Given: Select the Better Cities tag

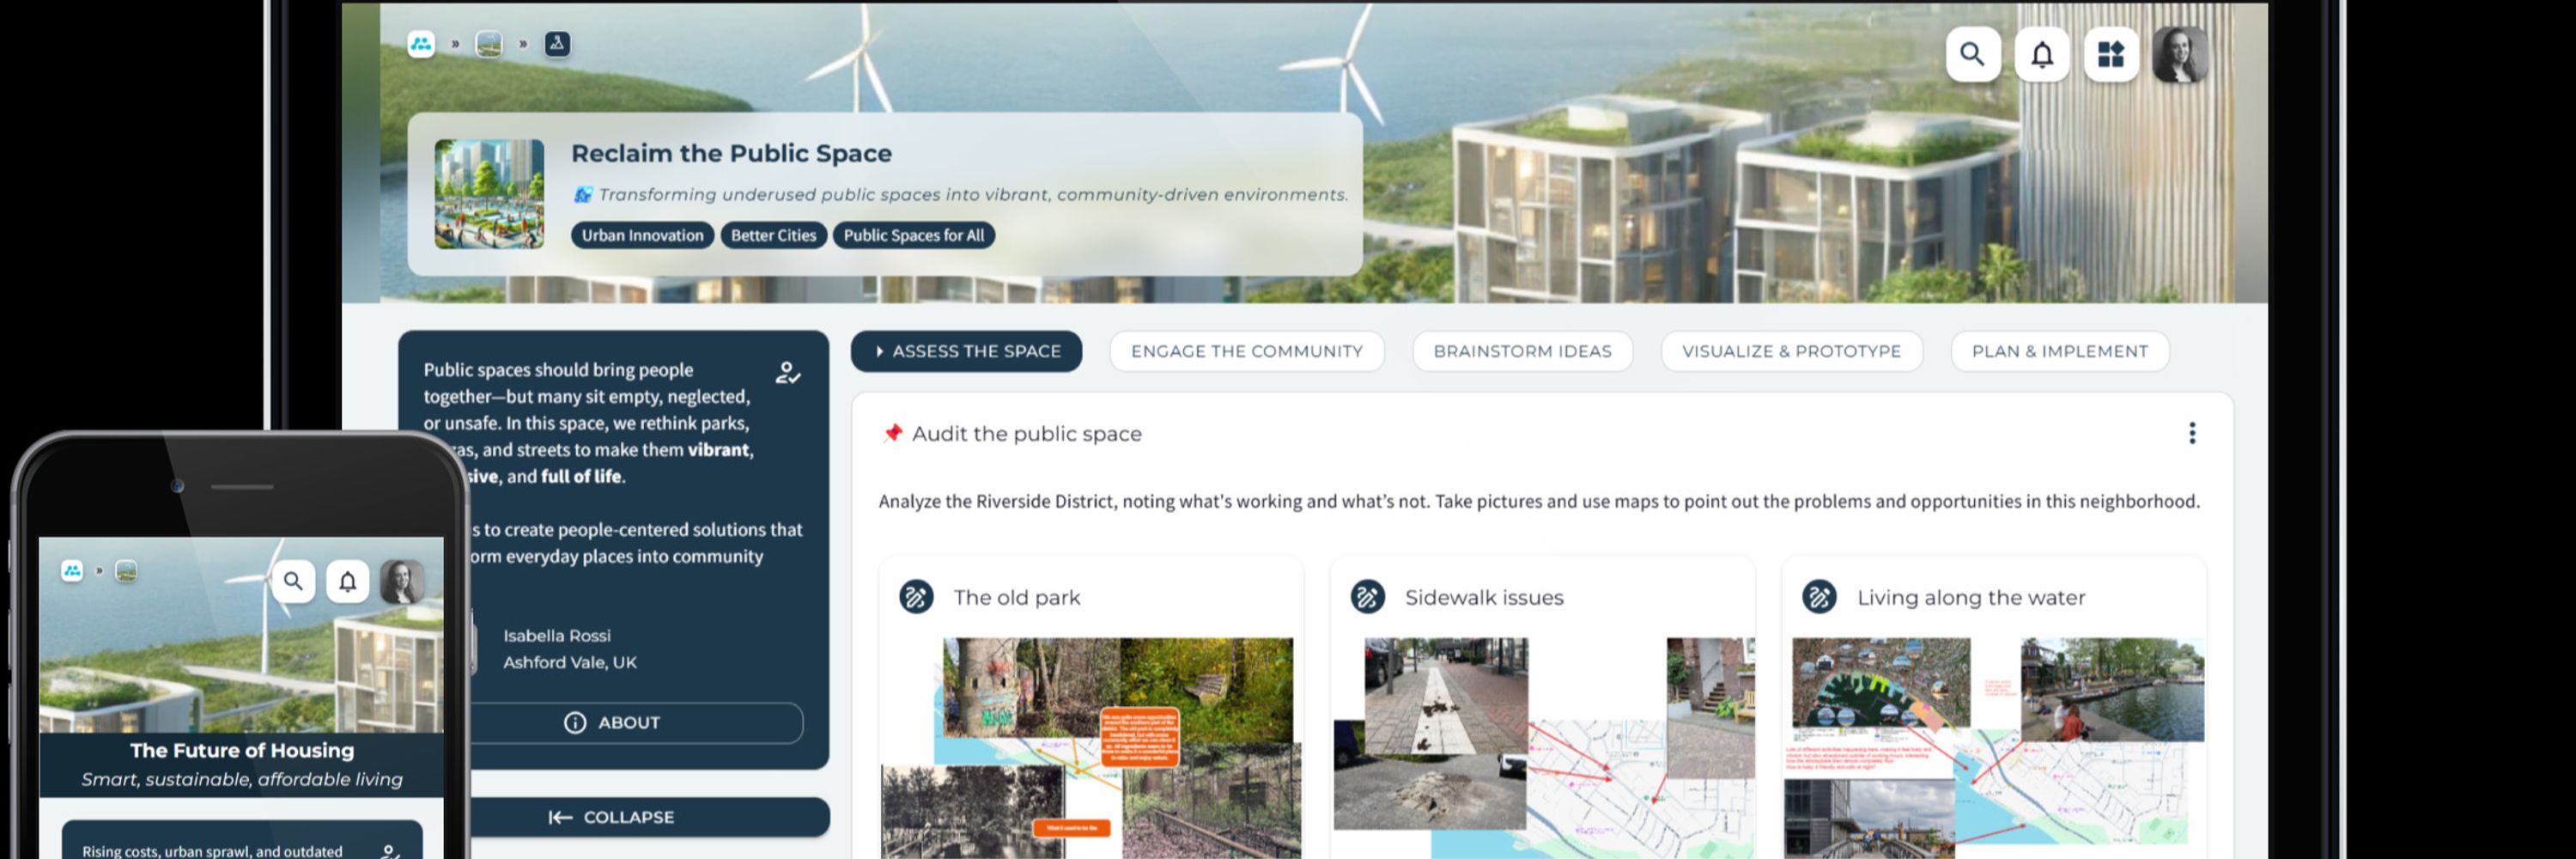Looking at the screenshot, I should click(773, 235).
